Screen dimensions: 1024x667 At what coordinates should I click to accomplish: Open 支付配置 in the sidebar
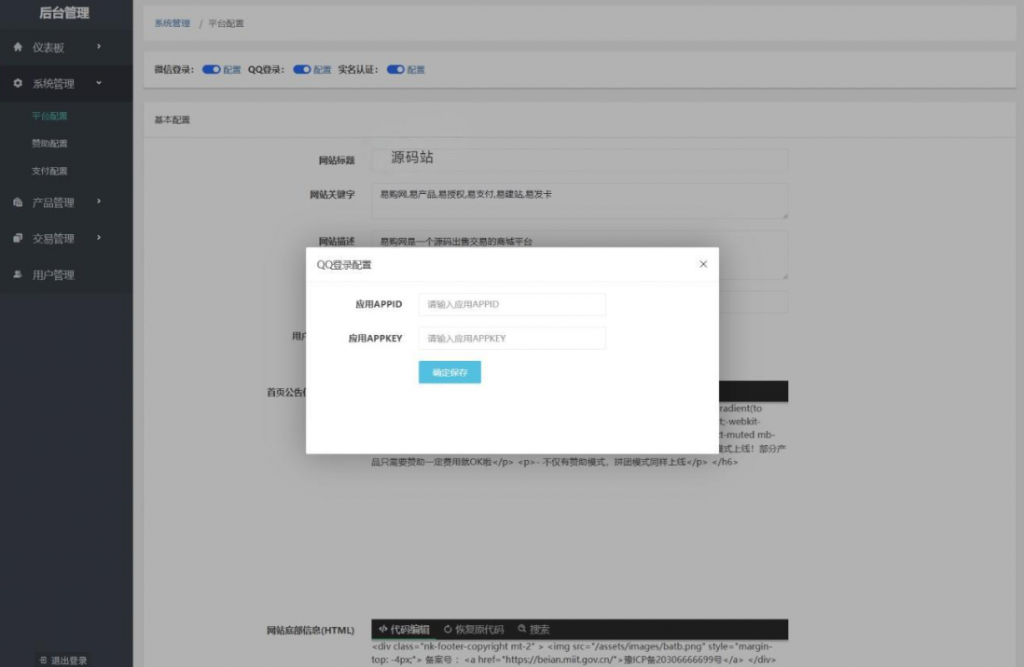(x=49, y=170)
